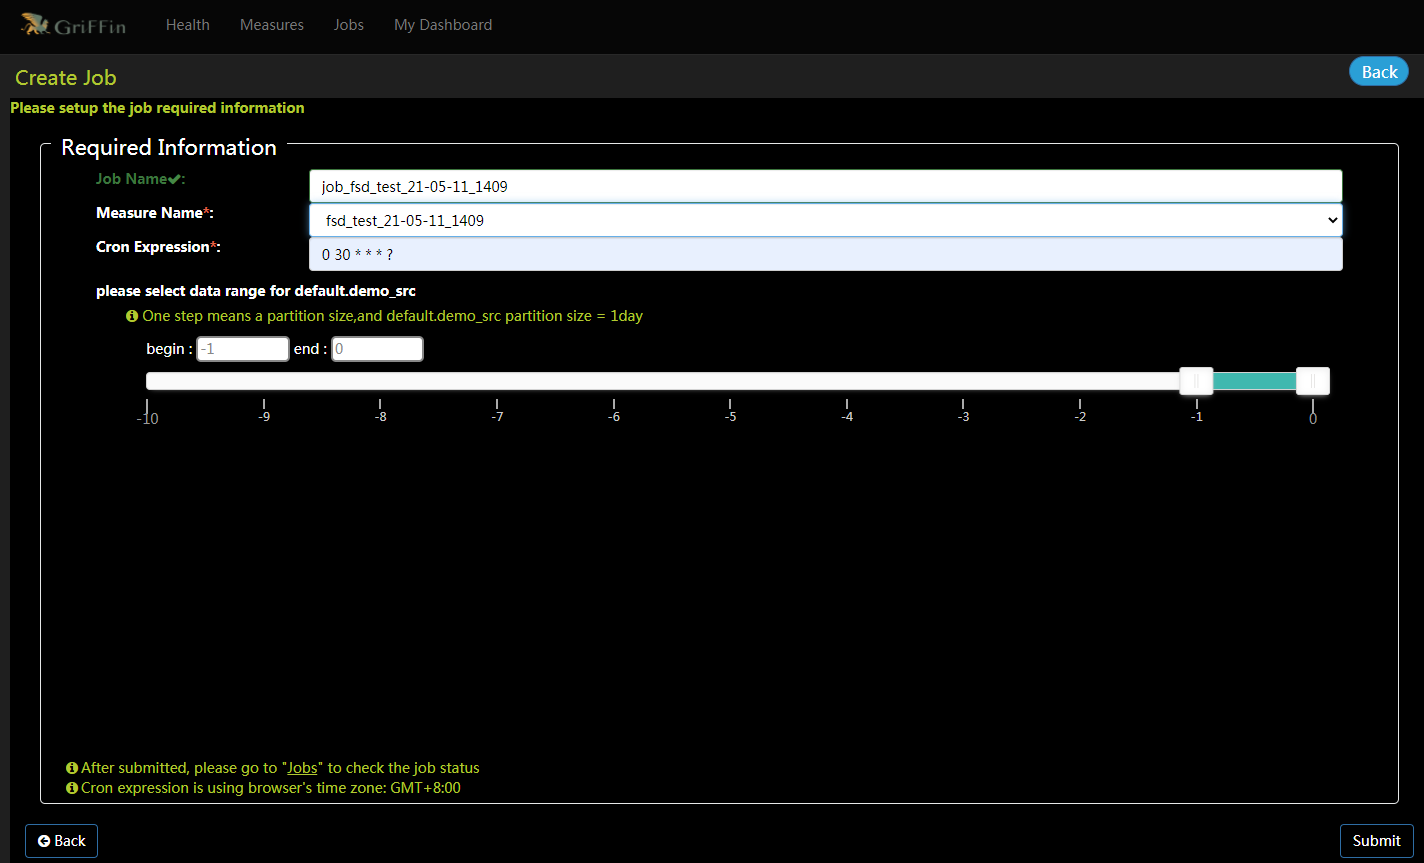Image resolution: width=1424 pixels, height=863 pixels.
Task: Click the 'Cron Expression' label
Action: [x=158, y=246]
